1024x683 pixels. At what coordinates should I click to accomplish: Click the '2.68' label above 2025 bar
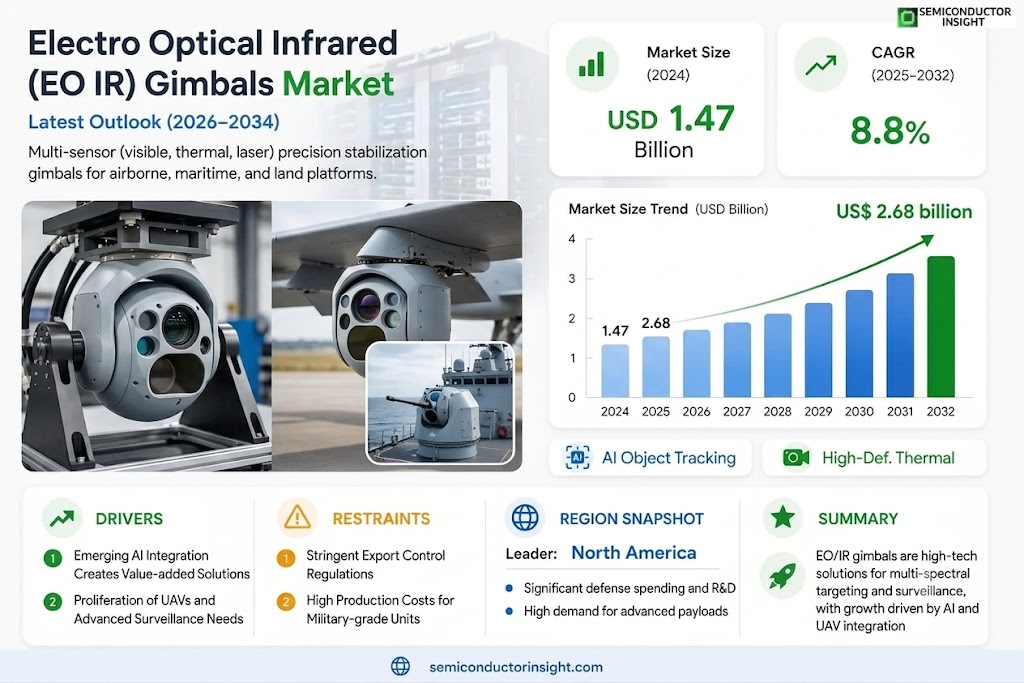coord(656,323)
